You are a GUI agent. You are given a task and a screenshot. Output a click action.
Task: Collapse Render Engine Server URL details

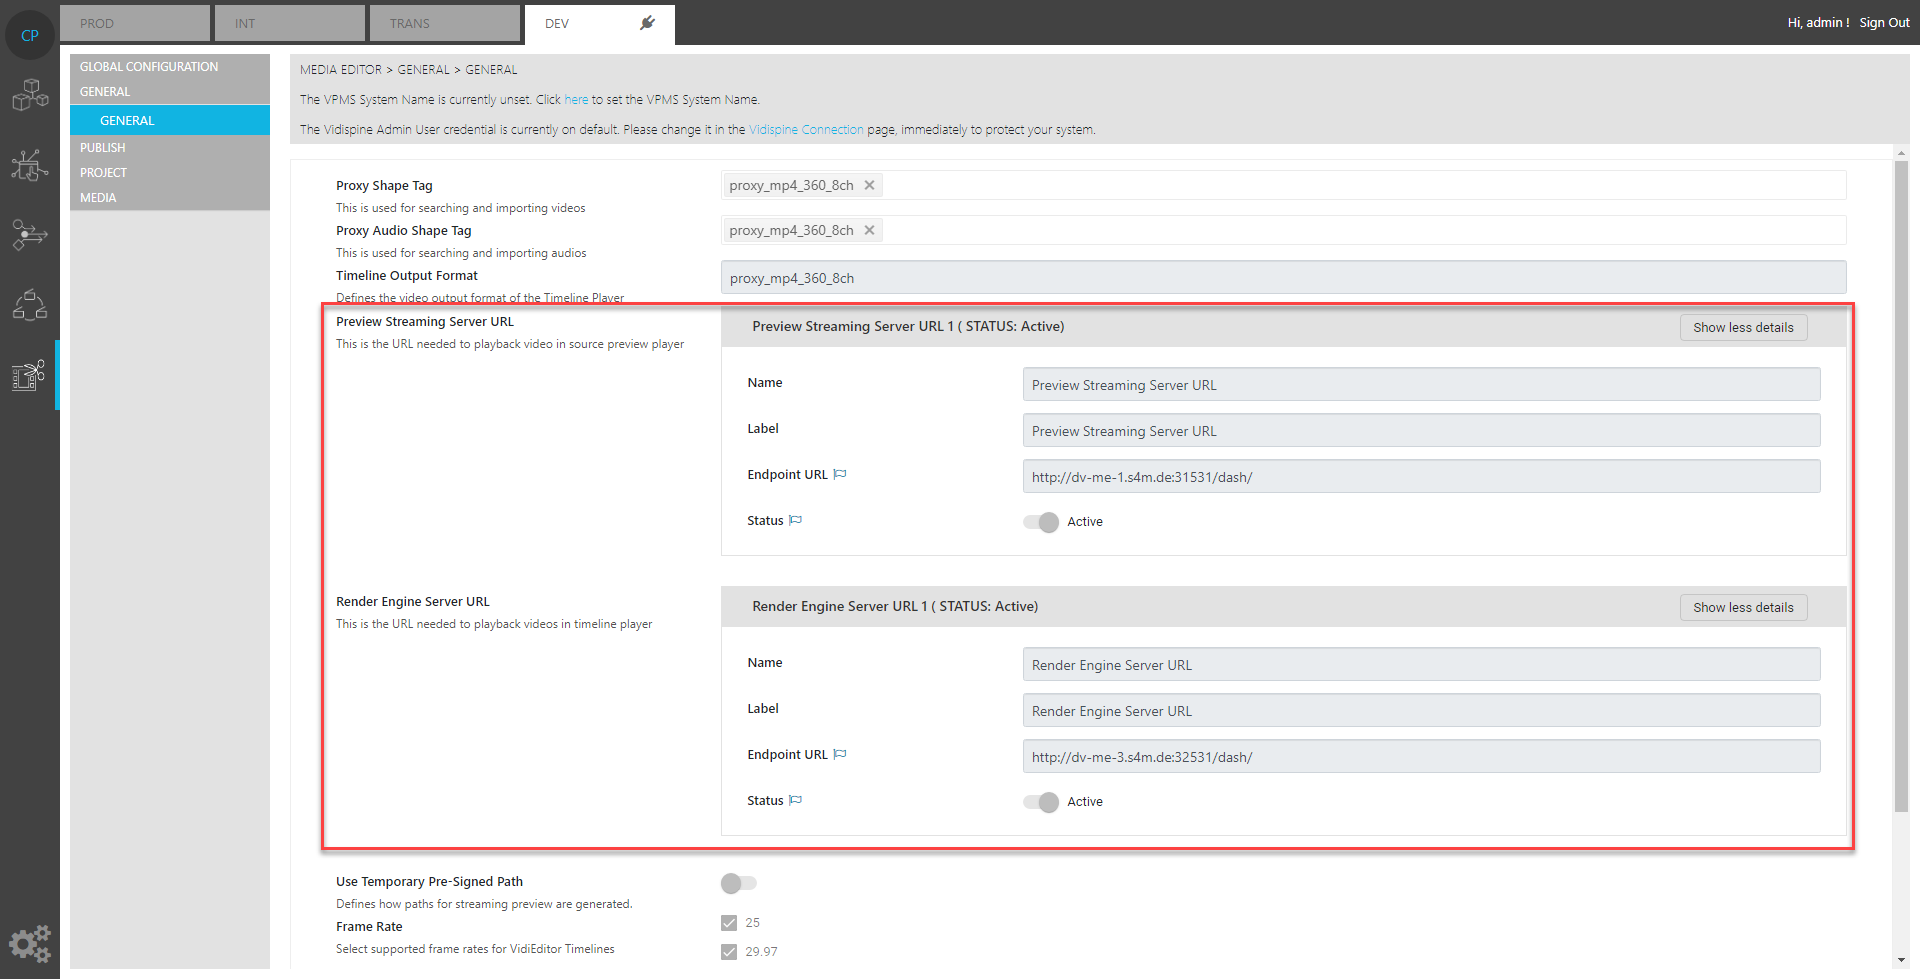point(1743,607)
